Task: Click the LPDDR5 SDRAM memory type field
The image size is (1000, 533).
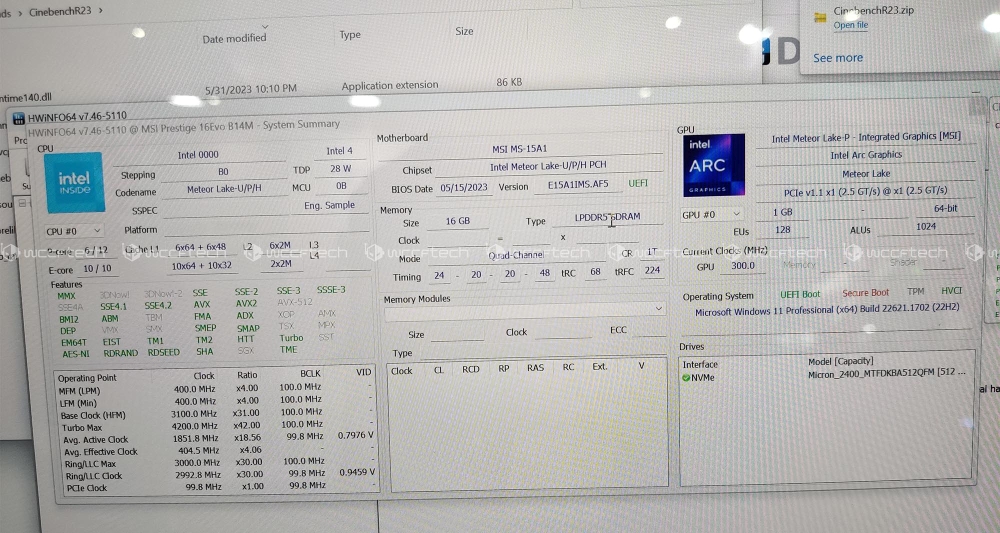Action: [x=607, y=217]
